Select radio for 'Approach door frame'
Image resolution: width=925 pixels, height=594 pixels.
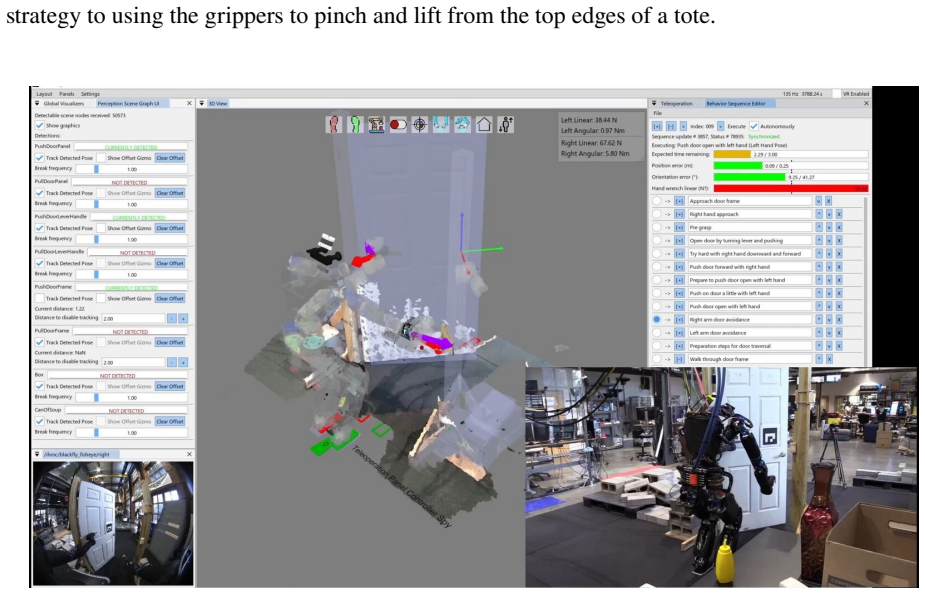tap(657, 201)
